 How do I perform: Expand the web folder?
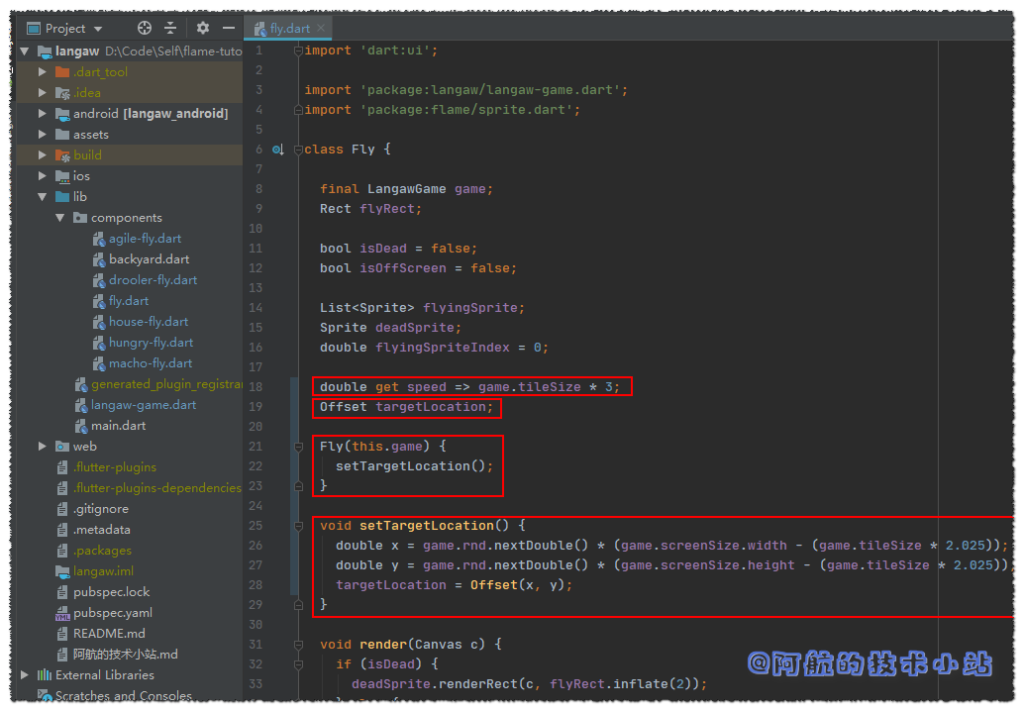[x=42, y=446]
